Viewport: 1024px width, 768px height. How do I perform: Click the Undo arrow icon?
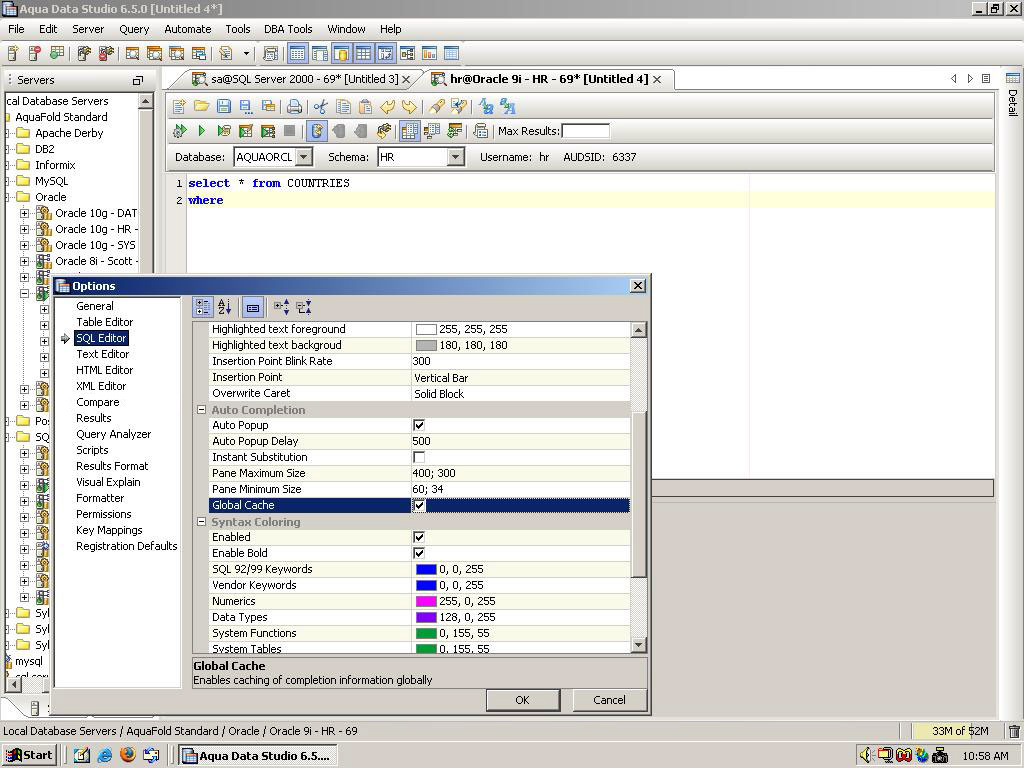(388, 106)
